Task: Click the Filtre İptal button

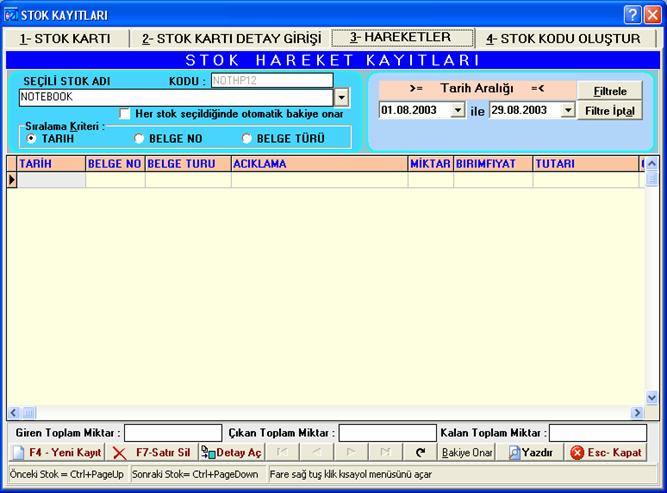Action: pos(610,111)
